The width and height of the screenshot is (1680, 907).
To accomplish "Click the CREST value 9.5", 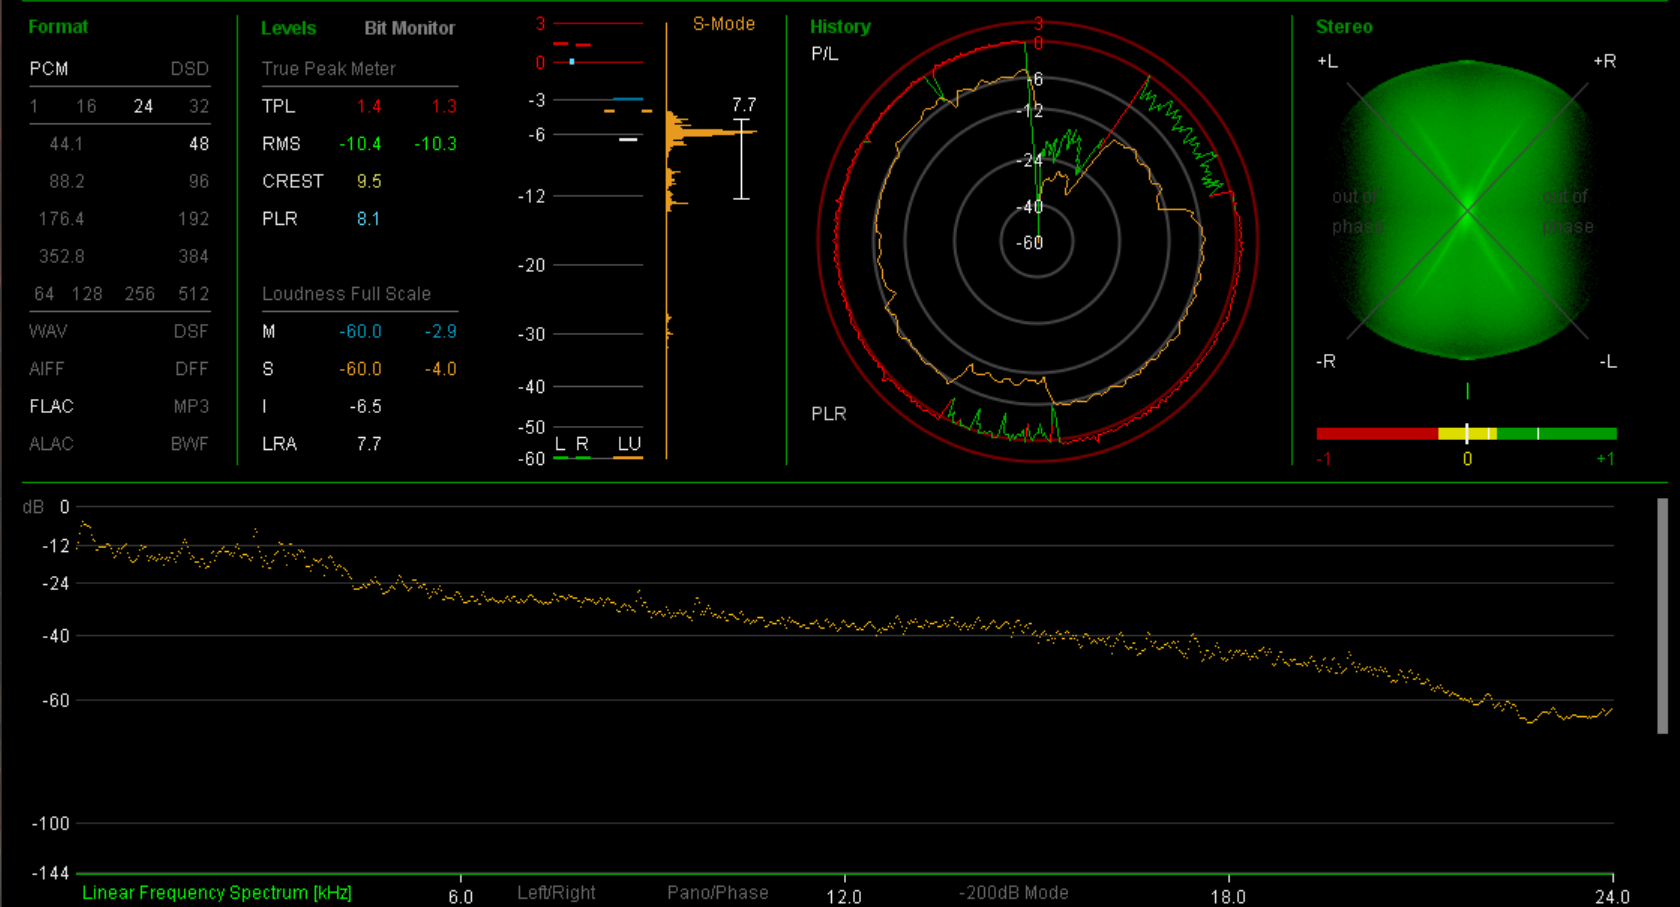I will (x=369, y=182).
